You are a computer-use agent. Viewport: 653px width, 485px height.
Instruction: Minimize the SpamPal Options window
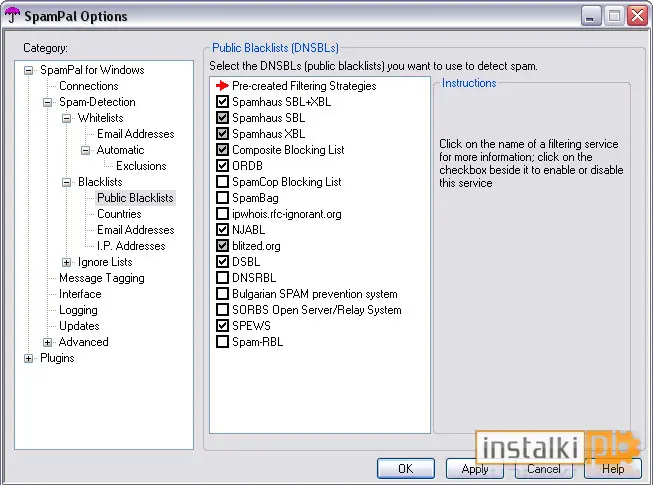[x=590, y=16]
